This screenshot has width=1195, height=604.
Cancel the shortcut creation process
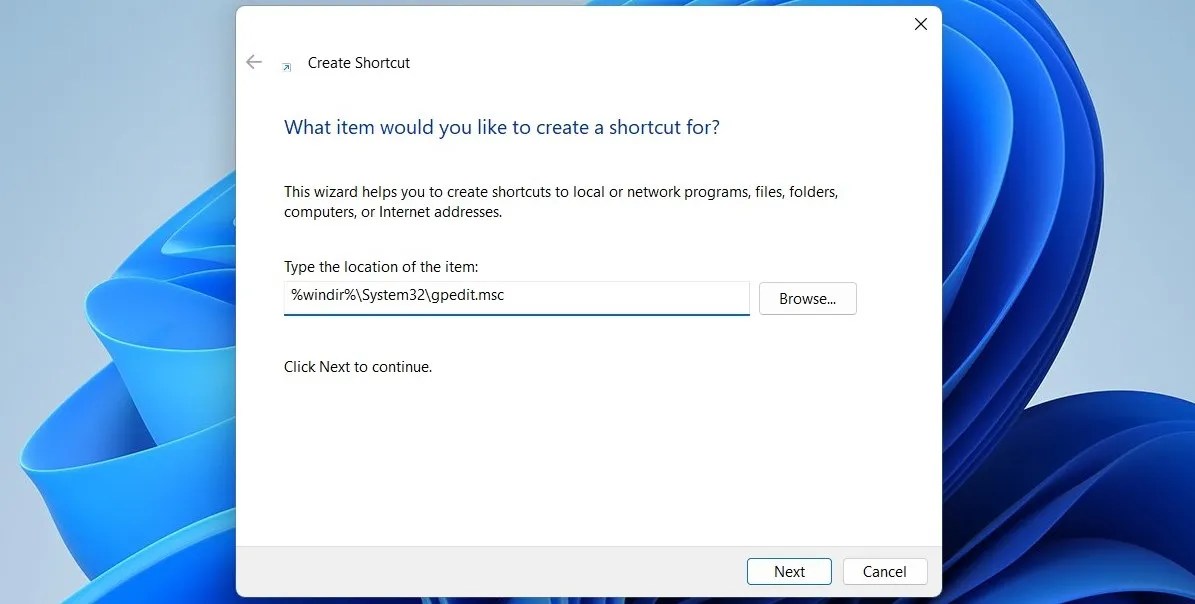pyautogui.click(x=885, y=571)
